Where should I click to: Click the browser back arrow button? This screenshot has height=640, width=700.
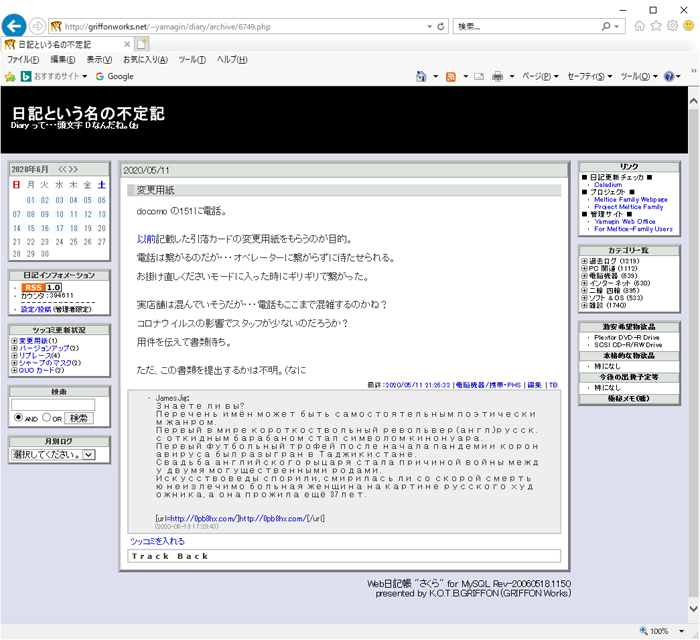15,26
